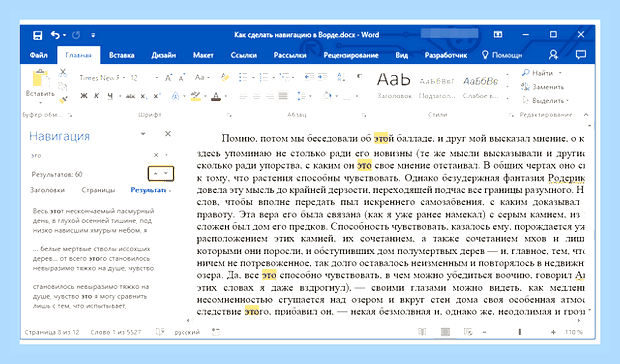
Task: Create a numbered list
Action: (264, 77)
